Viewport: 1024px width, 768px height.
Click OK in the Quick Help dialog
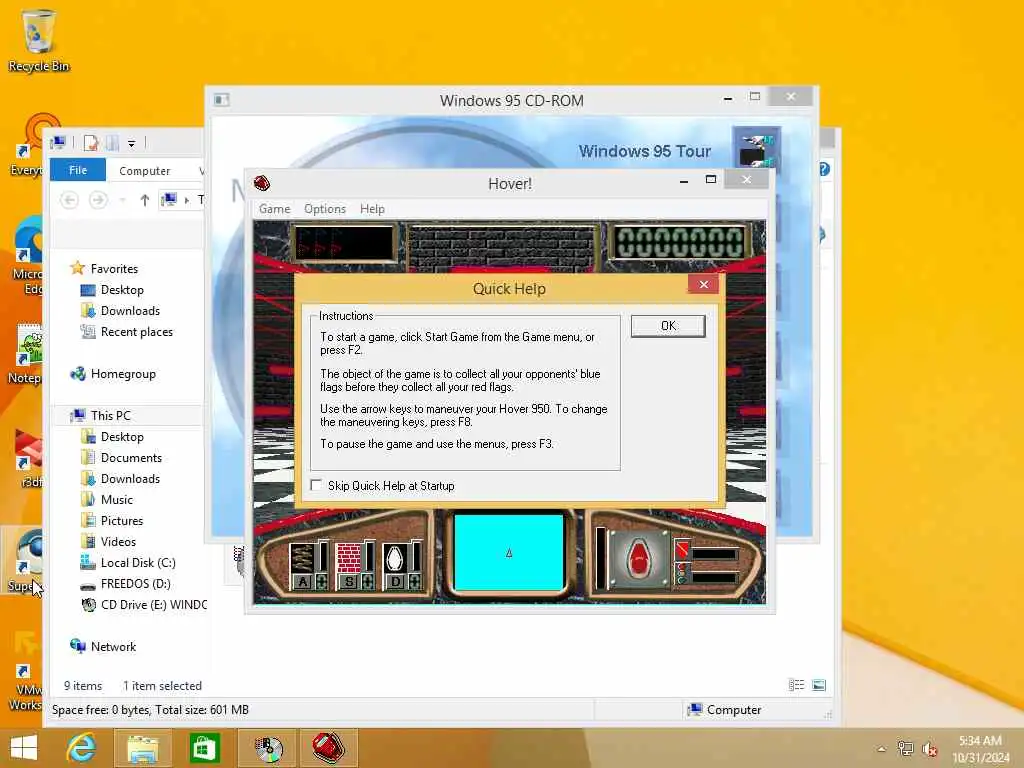click(x=667, y=326)
